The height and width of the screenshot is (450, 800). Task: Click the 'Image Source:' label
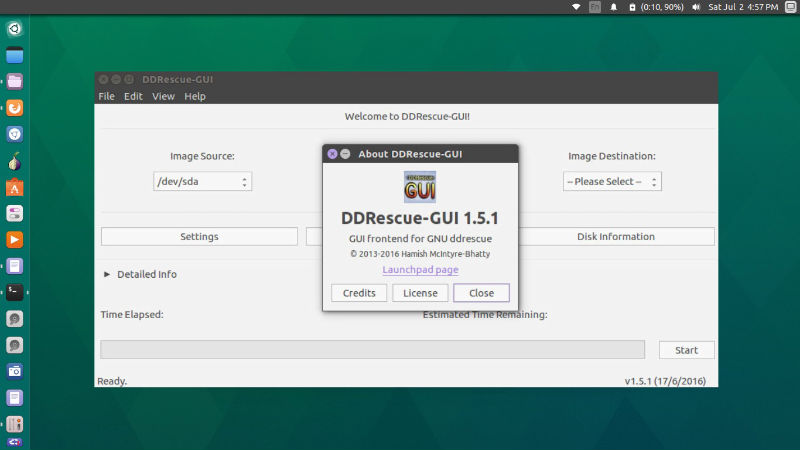[203, 156]
